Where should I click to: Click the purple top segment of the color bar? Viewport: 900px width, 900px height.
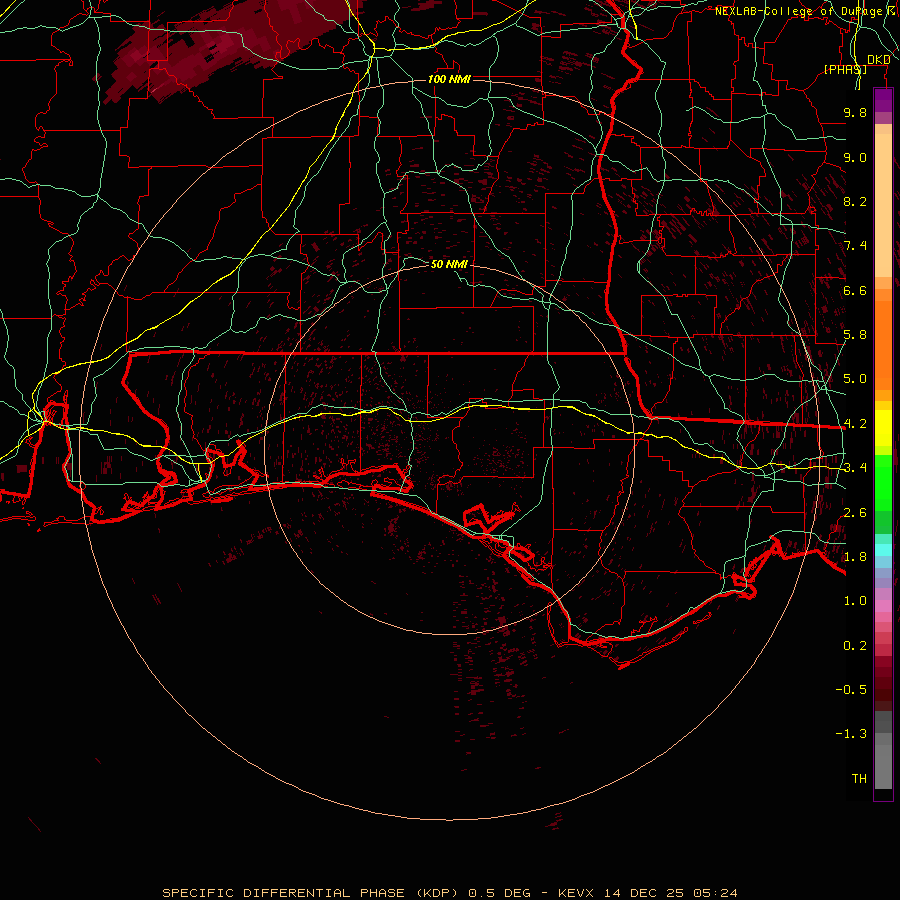tap(883, 100)
